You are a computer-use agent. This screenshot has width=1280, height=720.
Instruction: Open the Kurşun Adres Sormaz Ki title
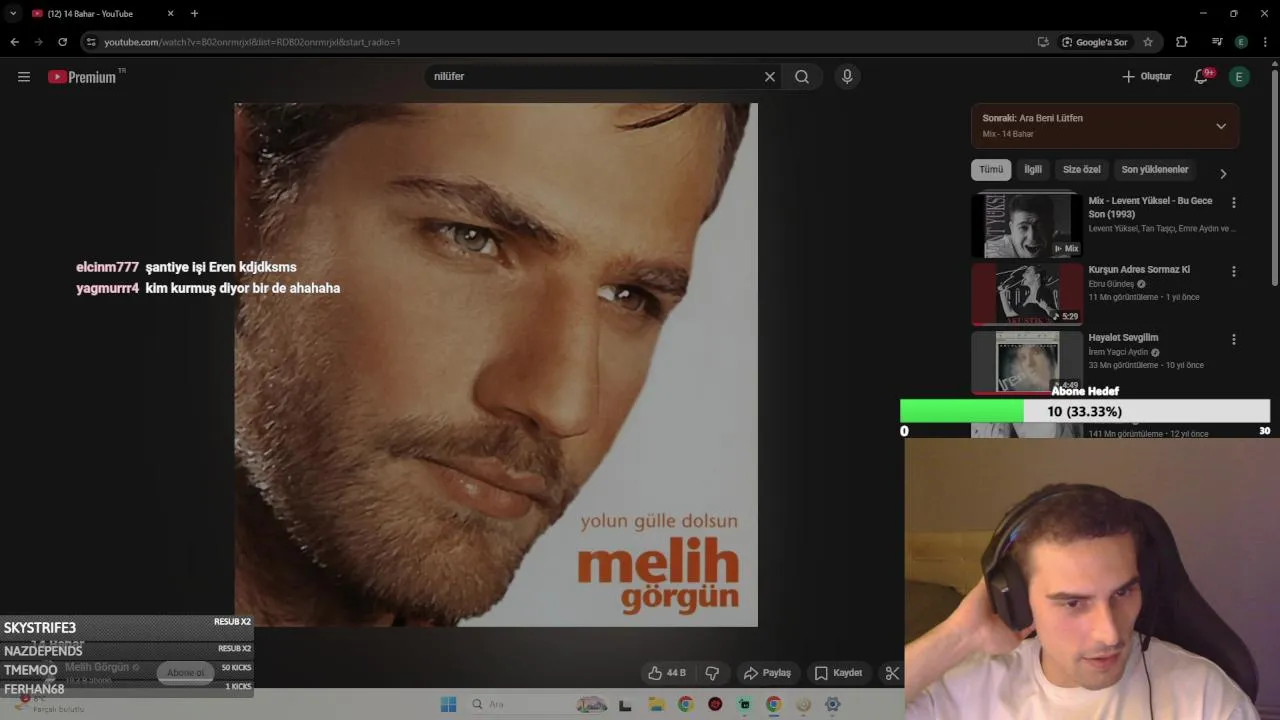click(x=1139, y=270)
